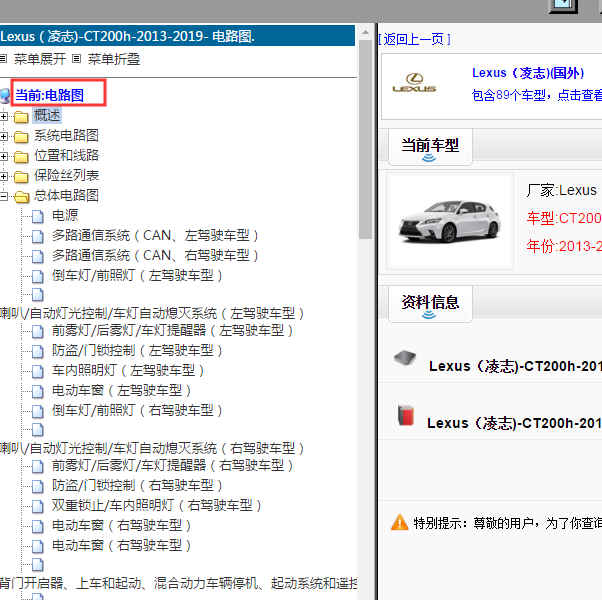Select the 当前:电路图 root node

click(49, 95)
